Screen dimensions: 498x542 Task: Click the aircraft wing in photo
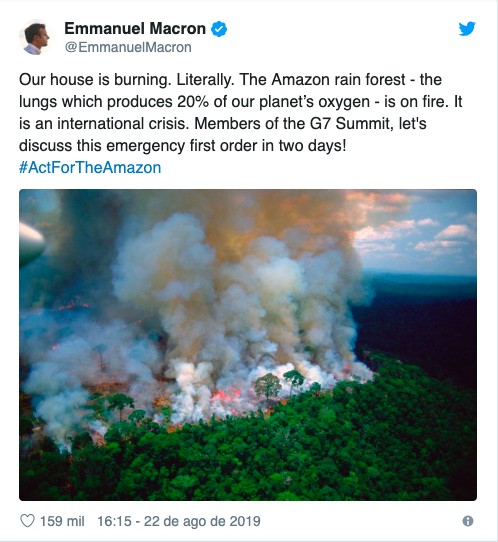pyautogui.click(x=30, y=244)
